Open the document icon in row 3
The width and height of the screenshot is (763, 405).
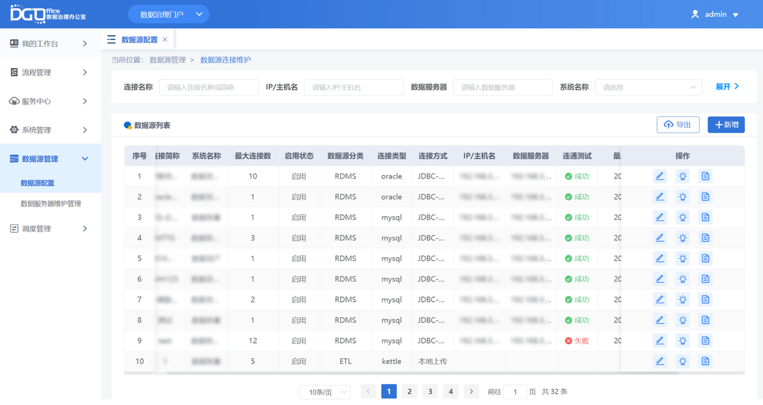[x=706, y=217]
